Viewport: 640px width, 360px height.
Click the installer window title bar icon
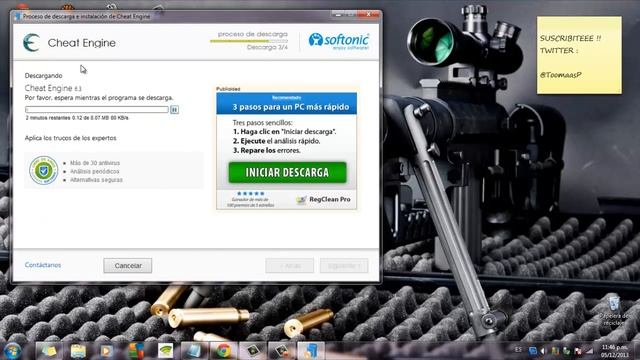pyautogui.click(x=17, y=16)
